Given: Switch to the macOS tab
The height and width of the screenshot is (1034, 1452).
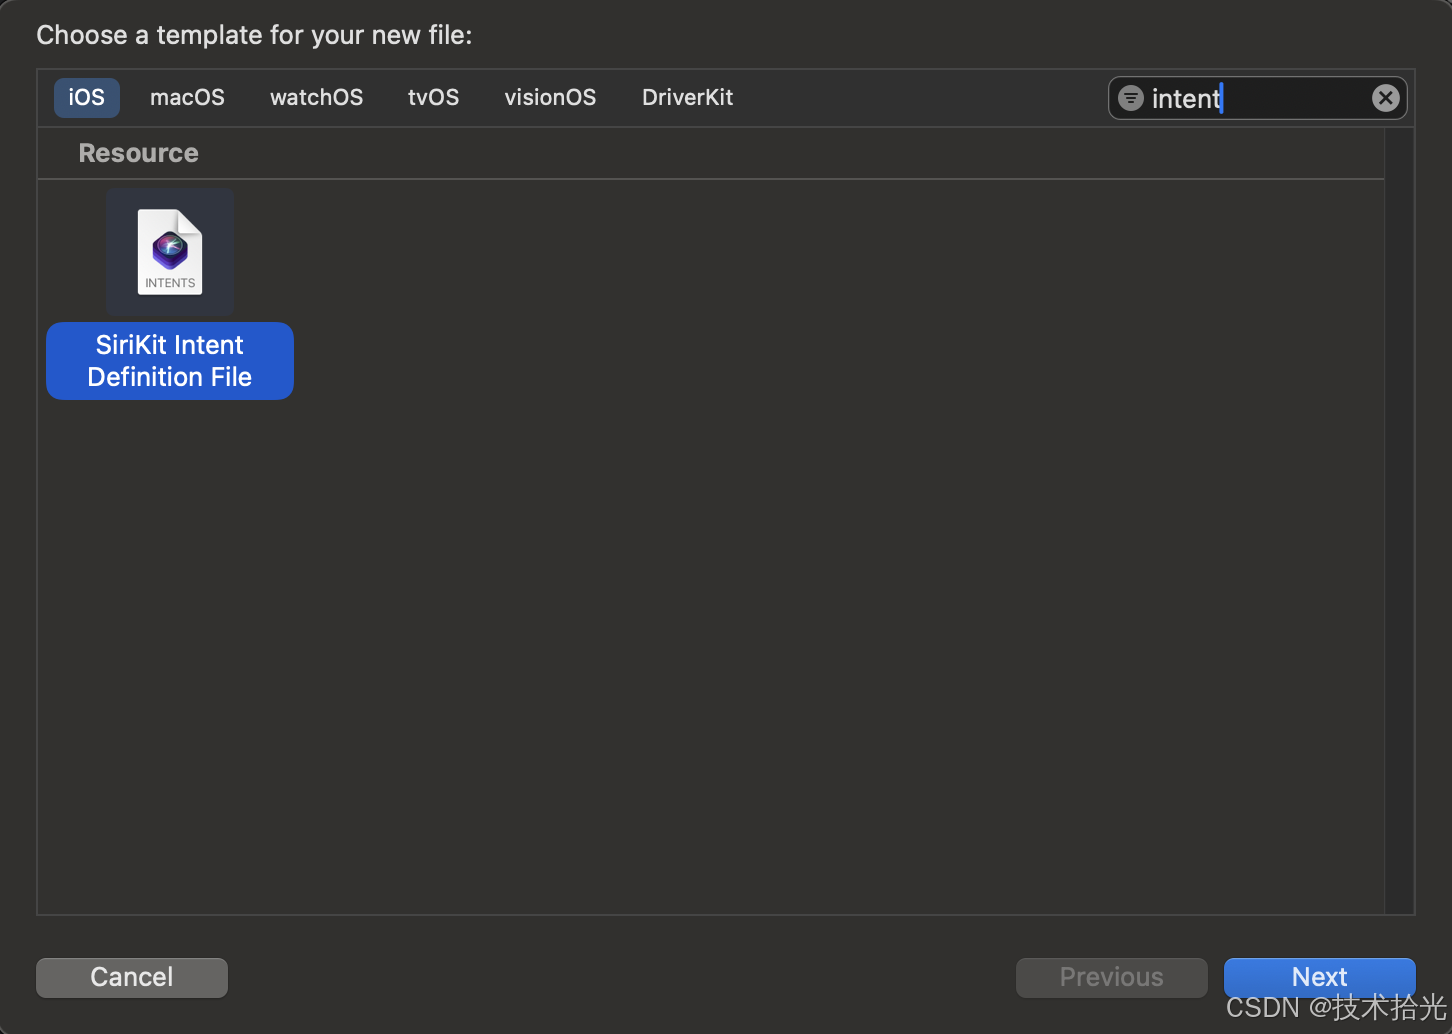Looking at the screenshot, I should click(x=187, y=98).
